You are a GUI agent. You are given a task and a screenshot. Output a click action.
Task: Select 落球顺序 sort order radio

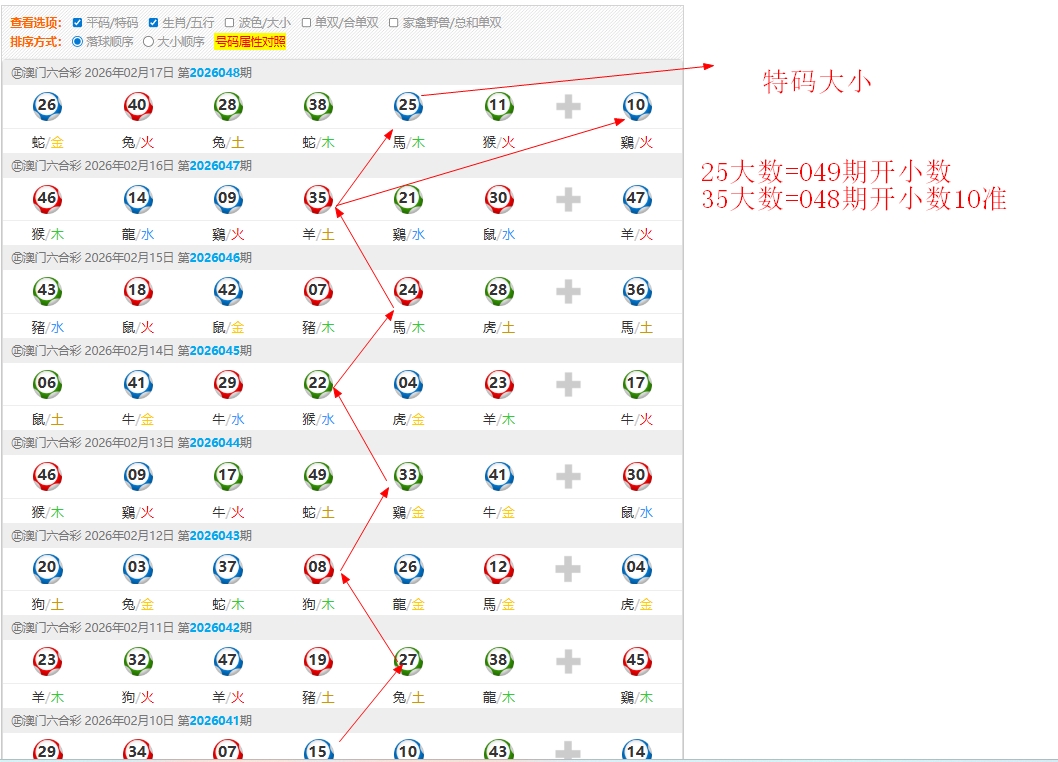click(77, 42)
